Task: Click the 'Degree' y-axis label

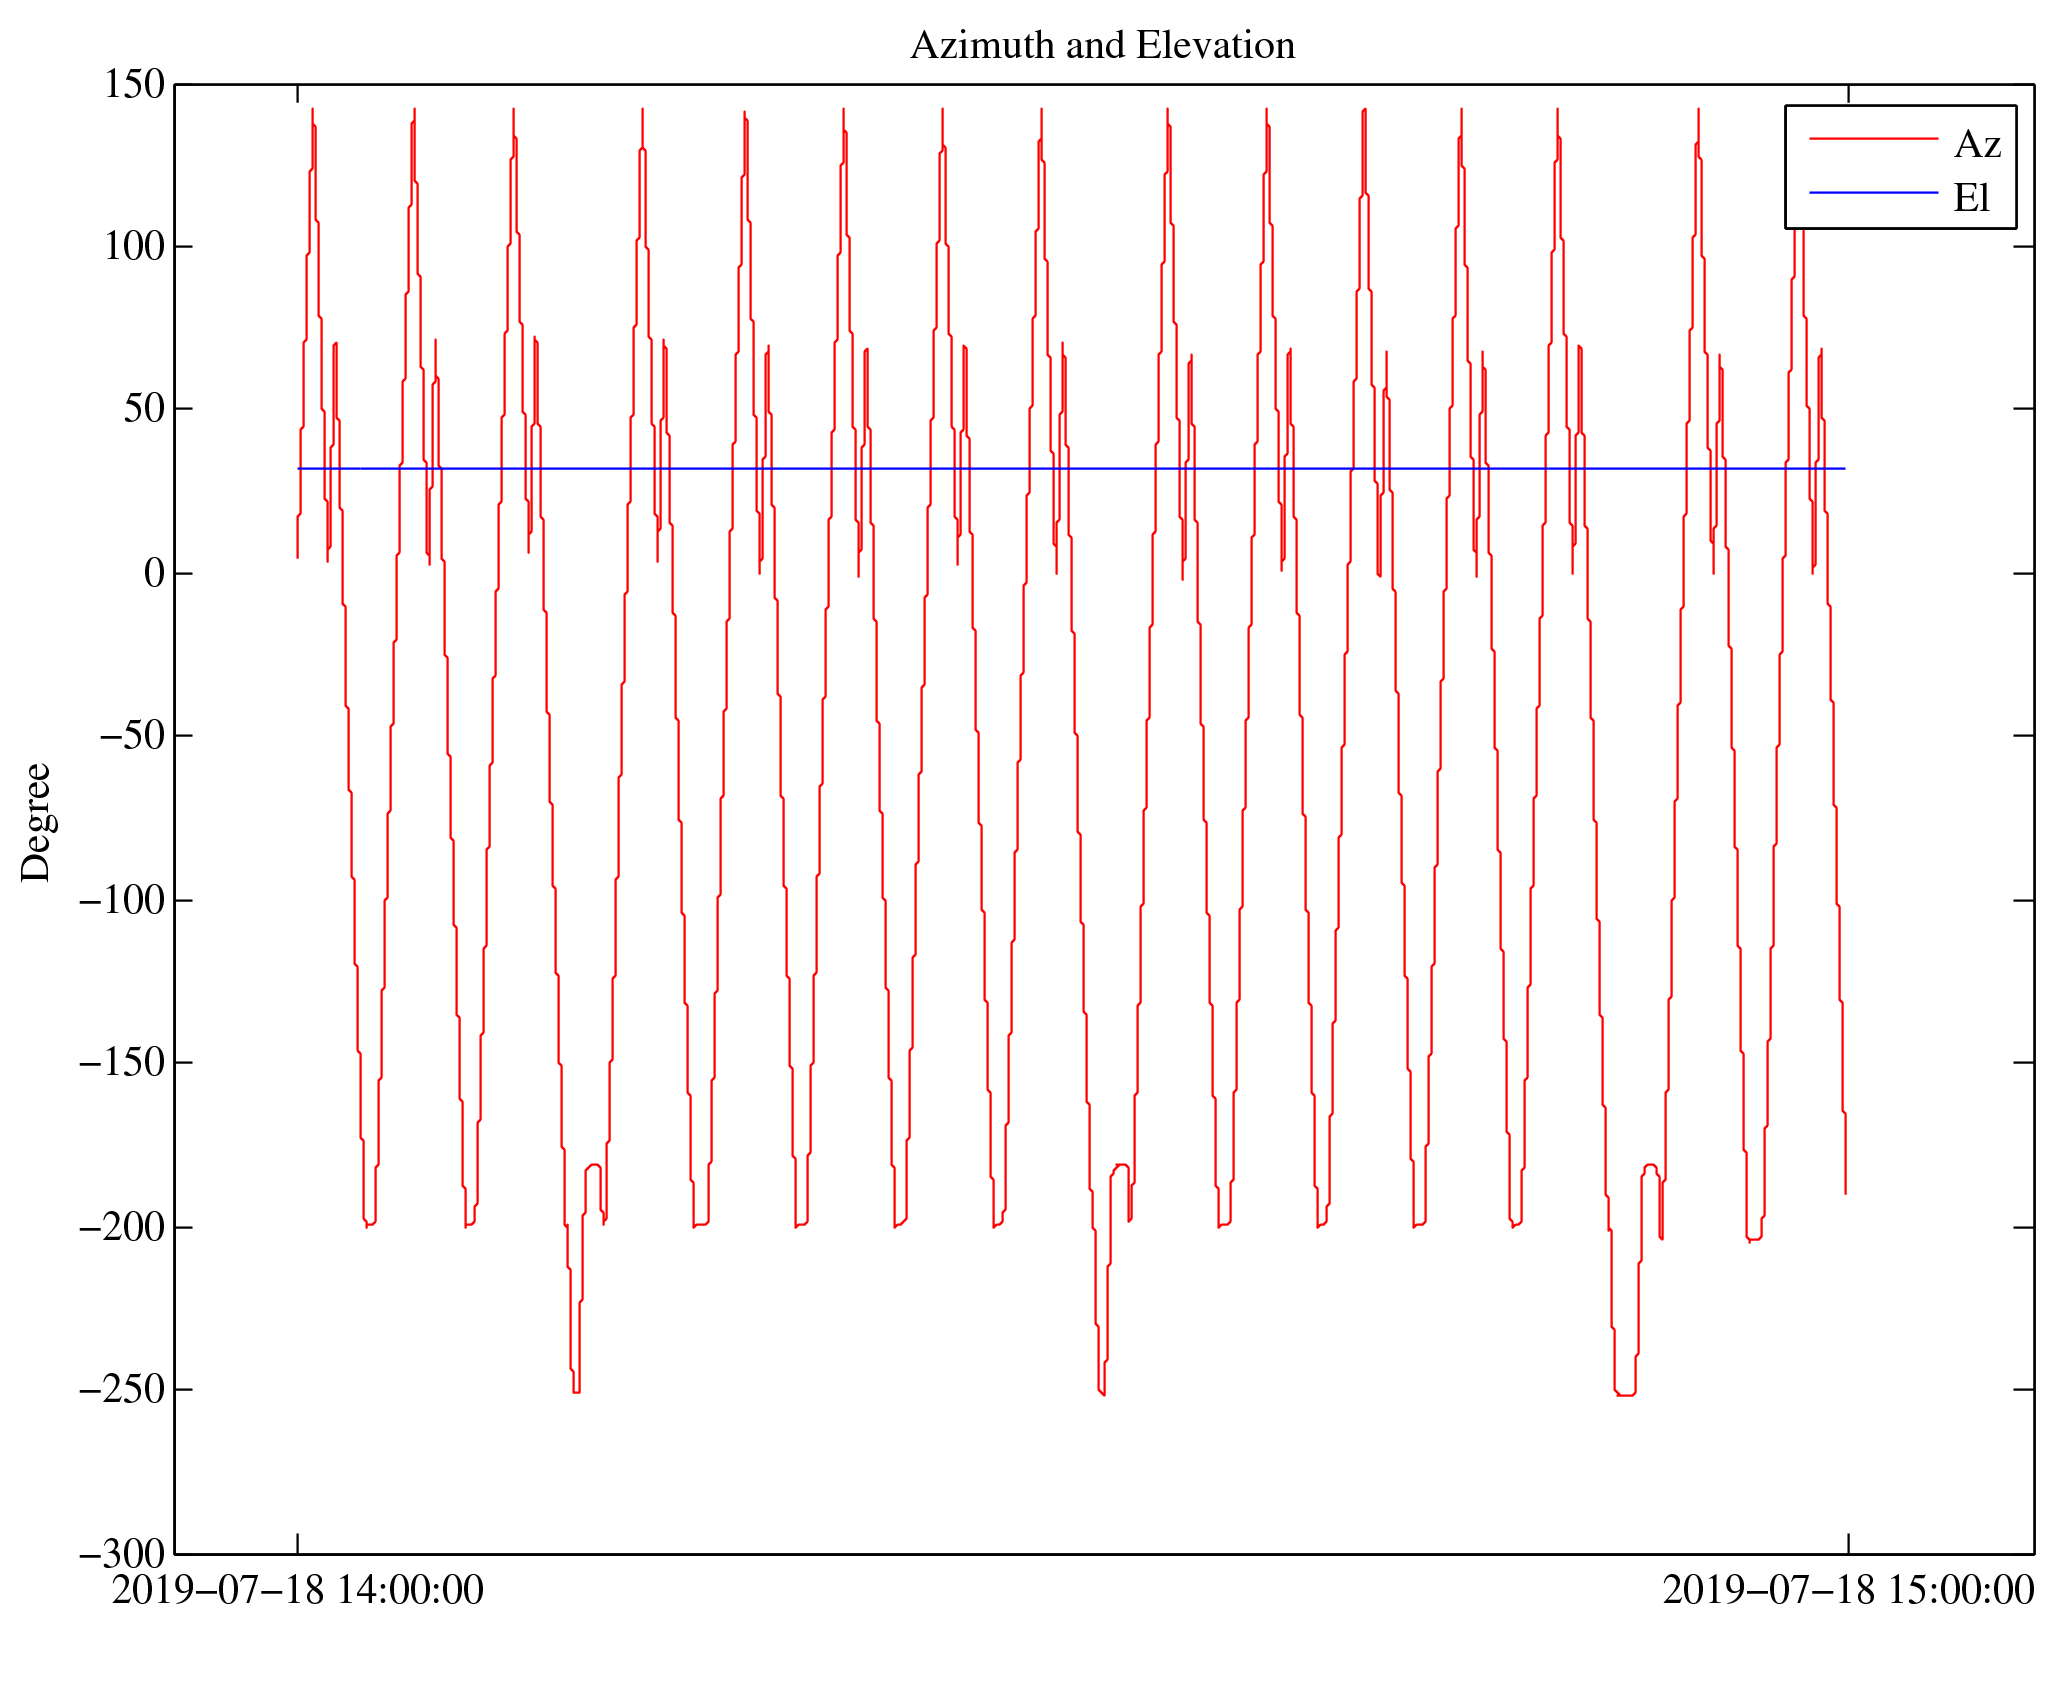Action: (x=36, y=822)
